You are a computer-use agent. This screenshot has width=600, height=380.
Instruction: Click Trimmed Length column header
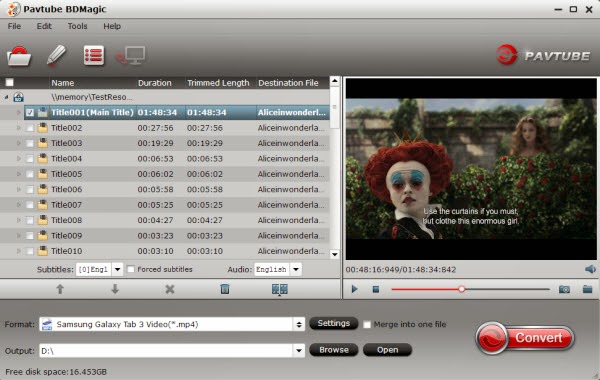pos(218,83)
